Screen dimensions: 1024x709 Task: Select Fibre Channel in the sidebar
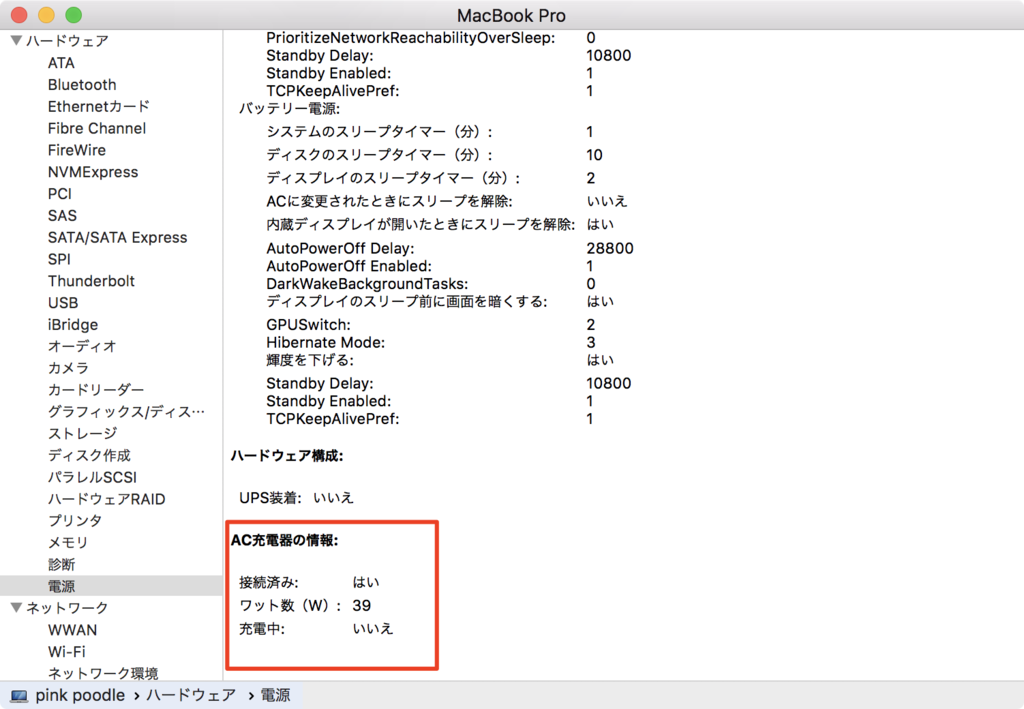97,128
